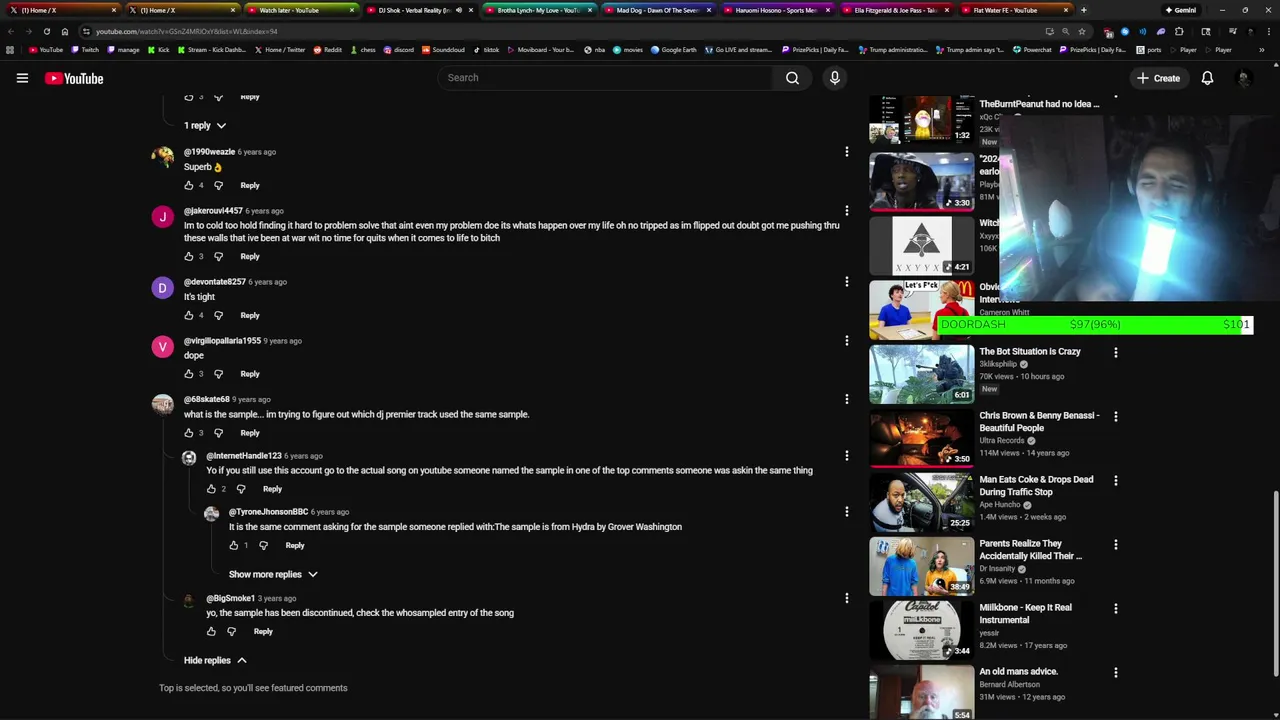The height and width of the screenshot is (720, 1280).
Task: Open 'Man Eats Coke & Drops Dead' thumbnail
Action: [x=921, y=502]
